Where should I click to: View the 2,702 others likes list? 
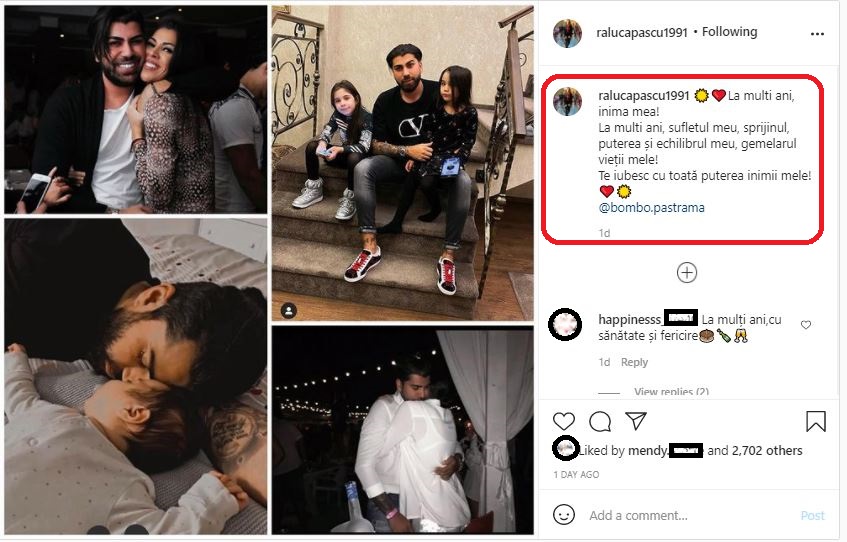point(767,451)
